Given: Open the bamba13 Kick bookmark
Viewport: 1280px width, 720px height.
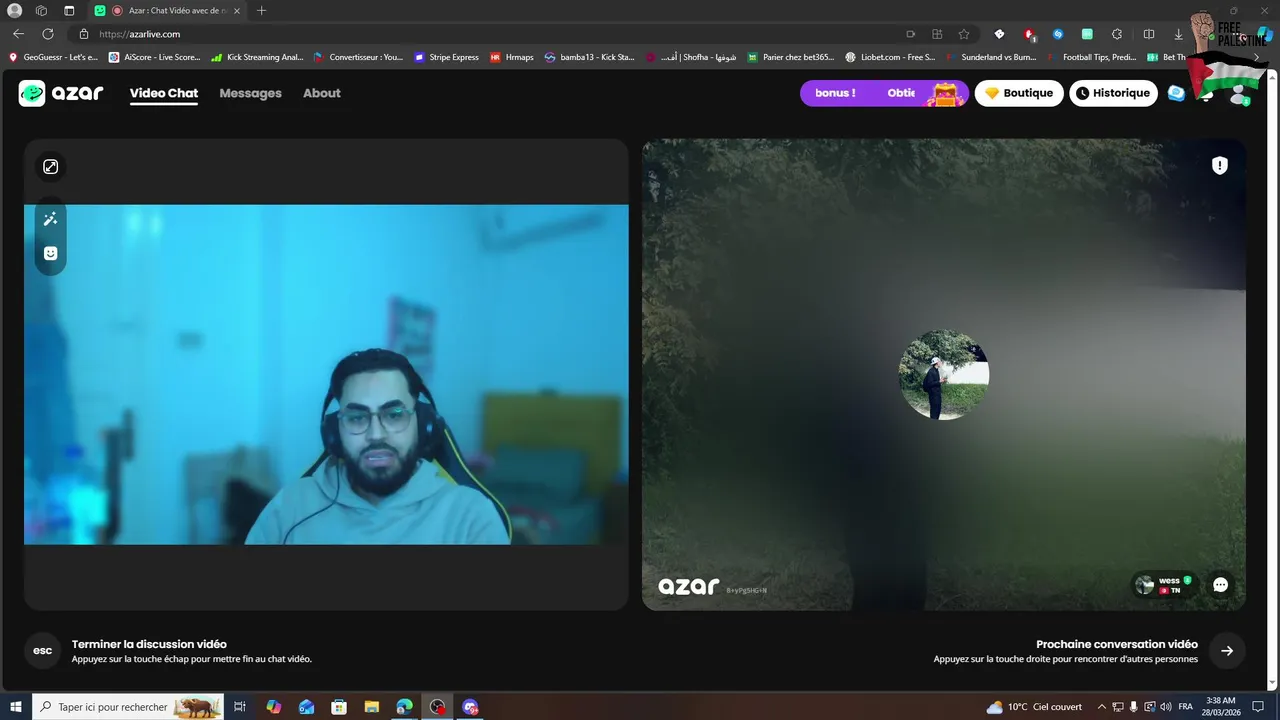Looking at the screenshot, I should 590,57.
